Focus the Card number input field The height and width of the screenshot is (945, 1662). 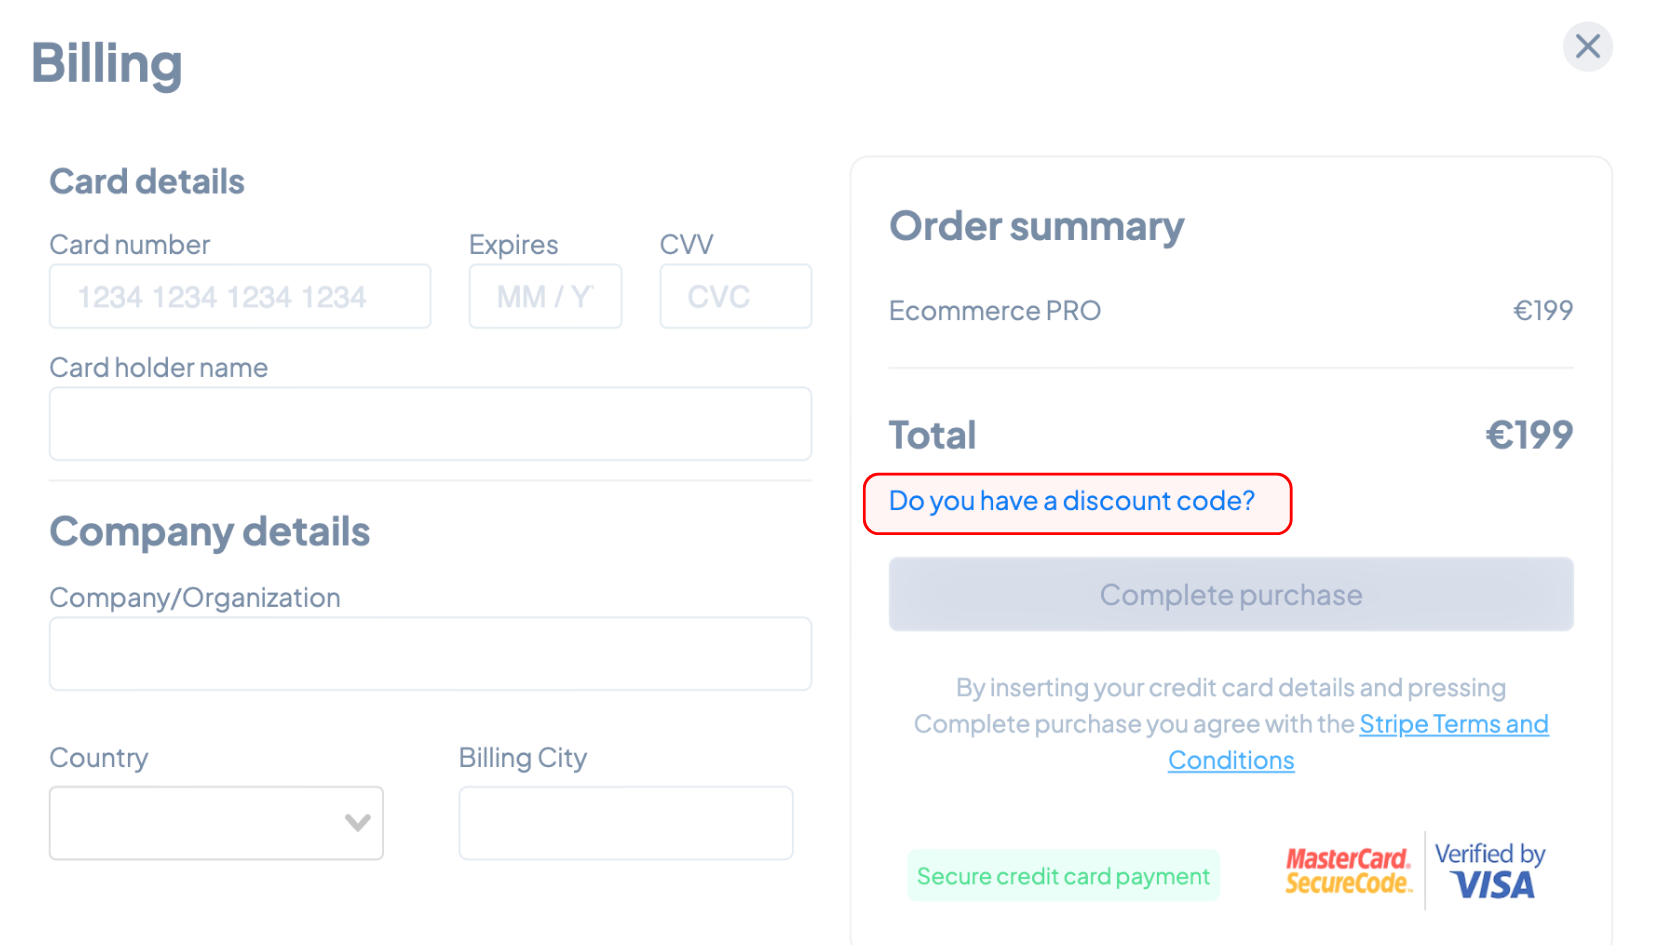pyautogui.click(x=240, y=297)
